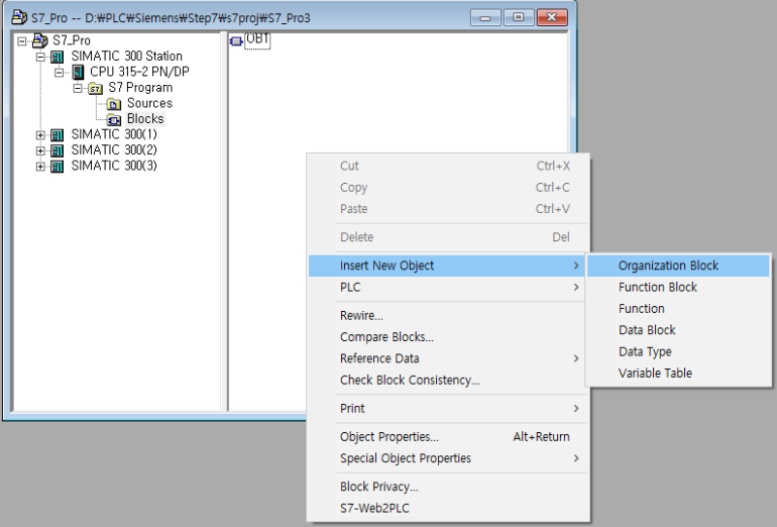Open the Reference Data submenu arrow

point(576,358)
